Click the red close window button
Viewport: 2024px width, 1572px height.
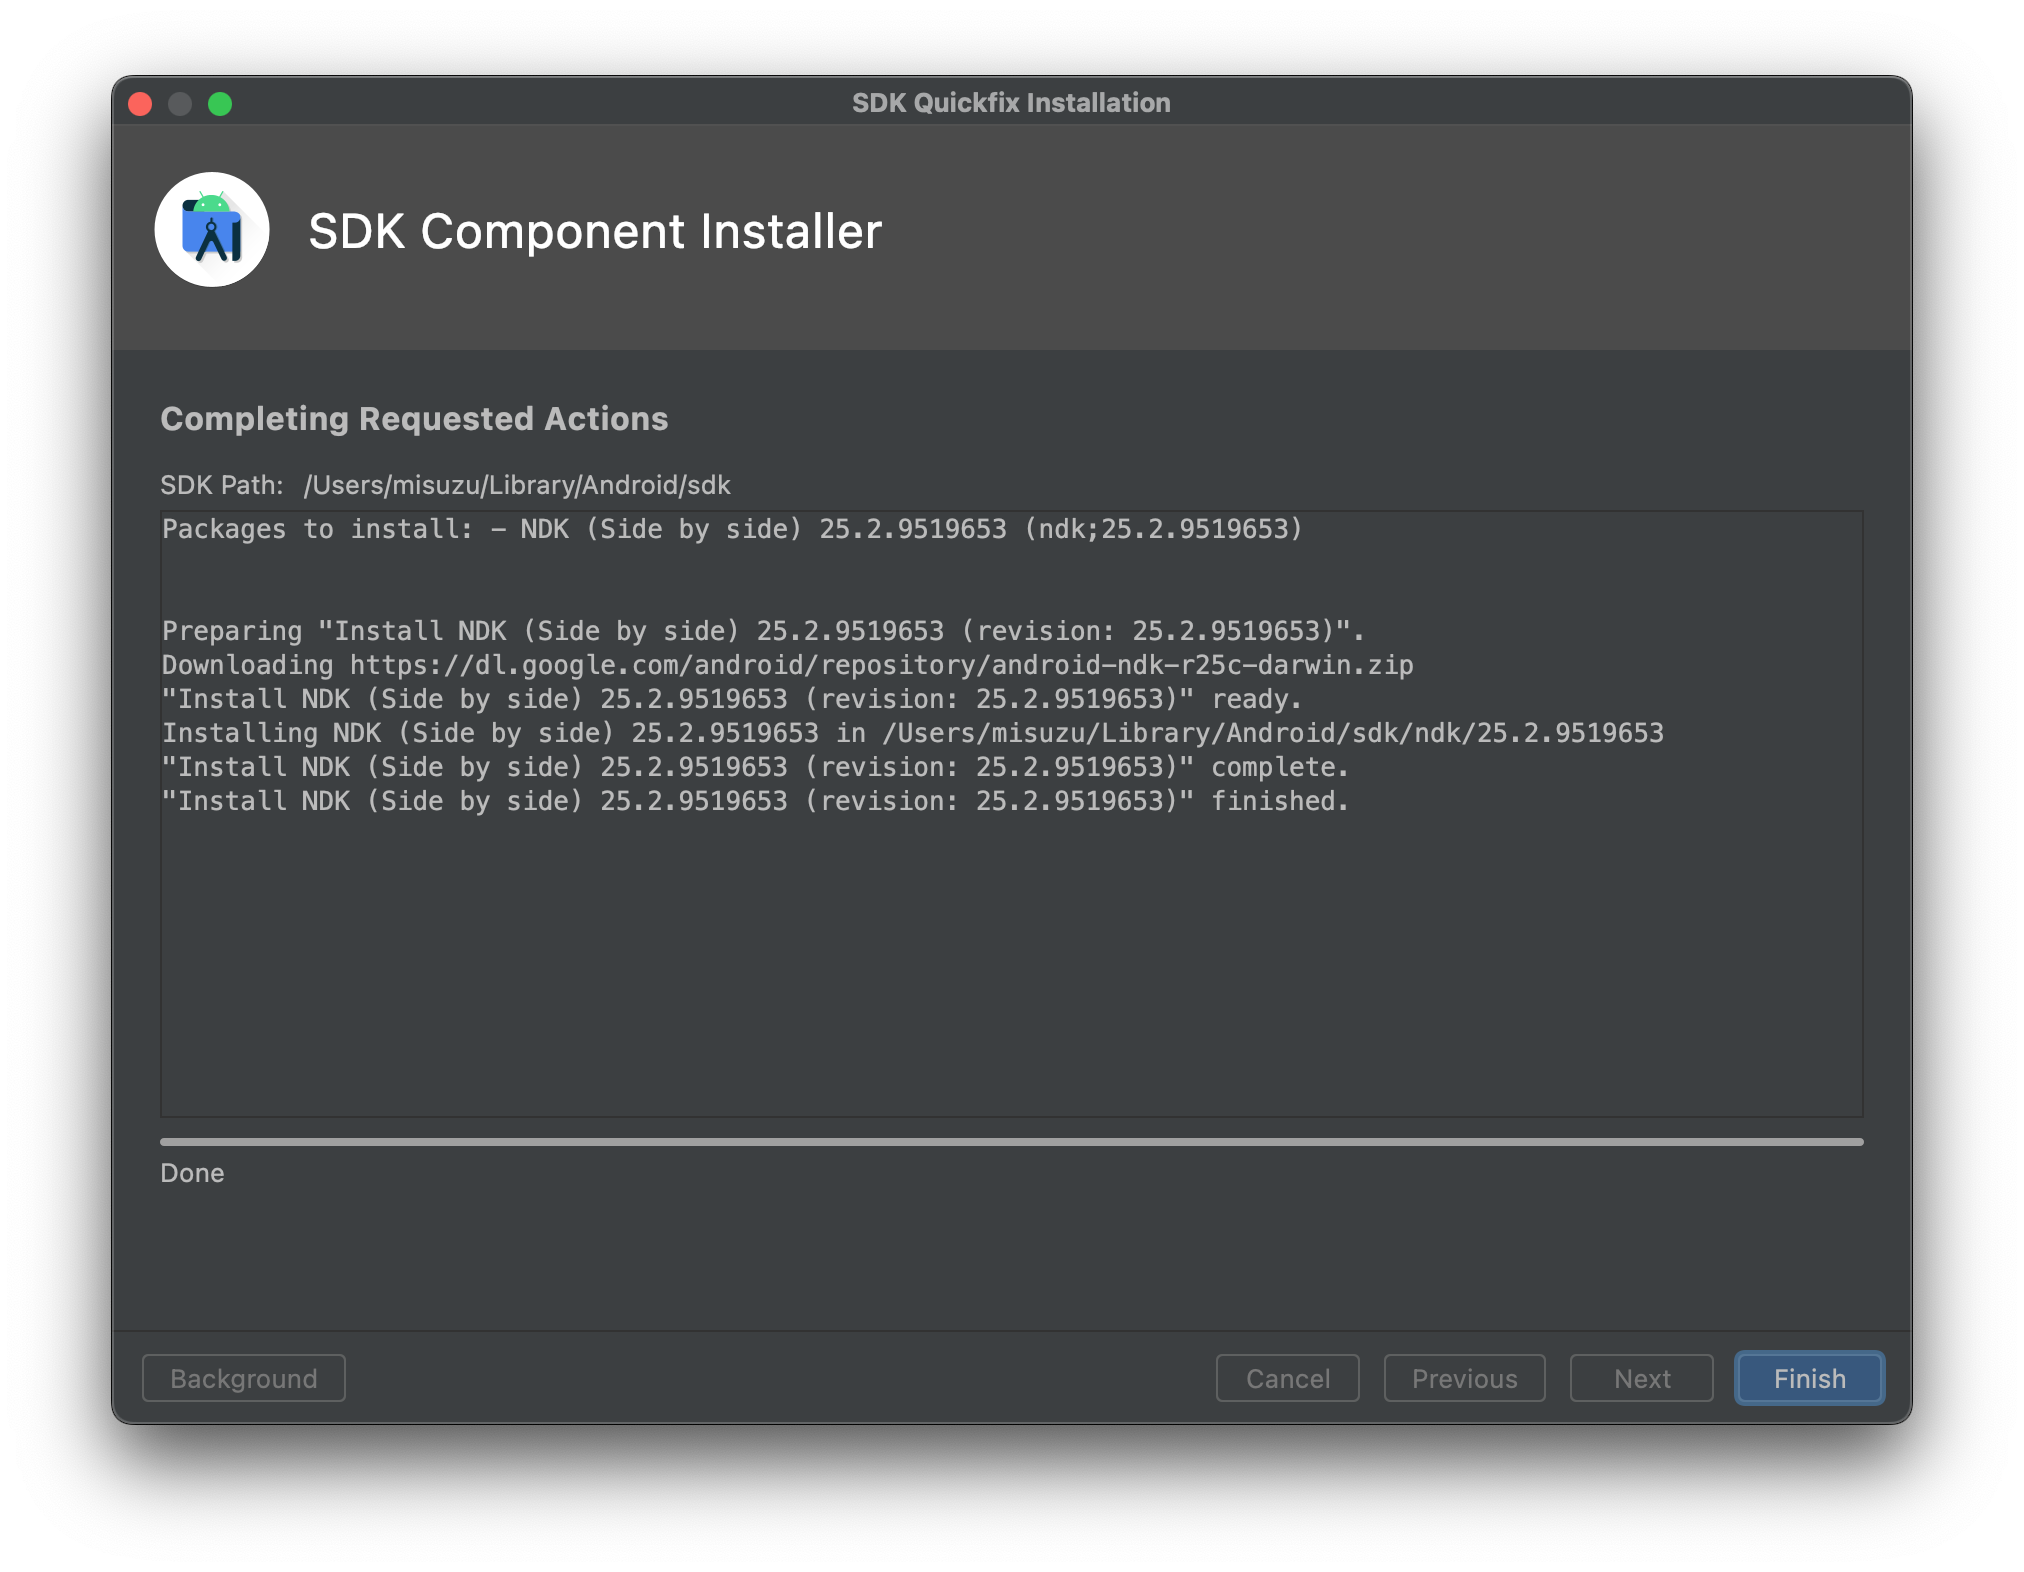click(x=140, y=104)
